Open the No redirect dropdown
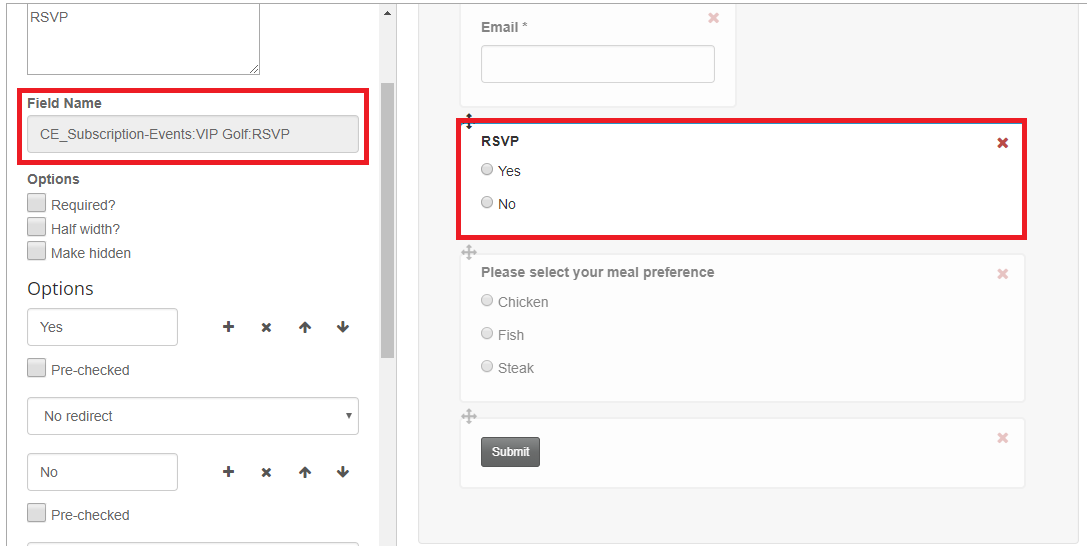Screen dimensions: 1087x546 [x=193, y=416]
